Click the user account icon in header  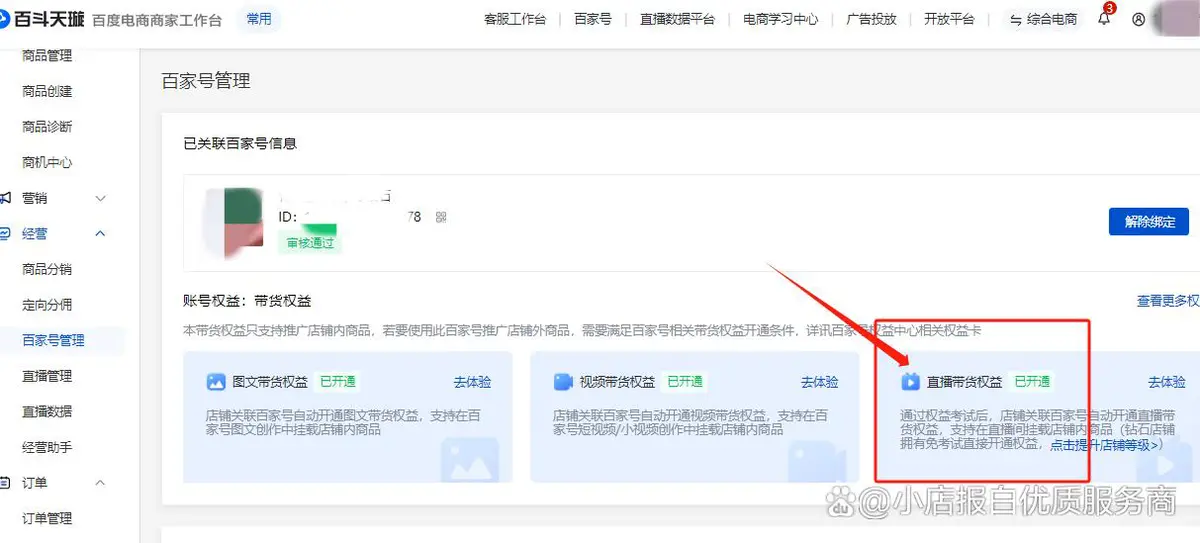(x=1138, y=19)
